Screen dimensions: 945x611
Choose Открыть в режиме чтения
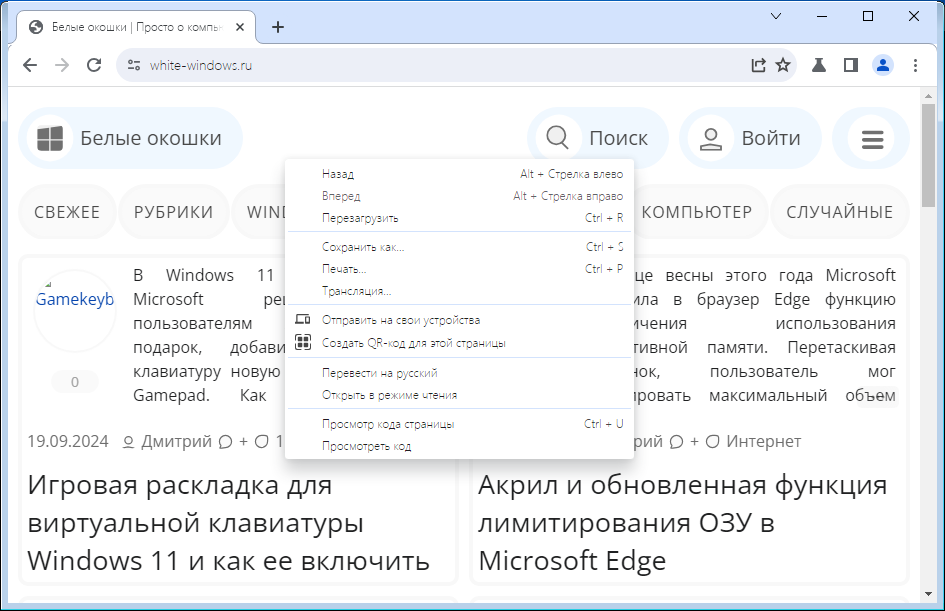pyautogui.click(x=459, y=395)
